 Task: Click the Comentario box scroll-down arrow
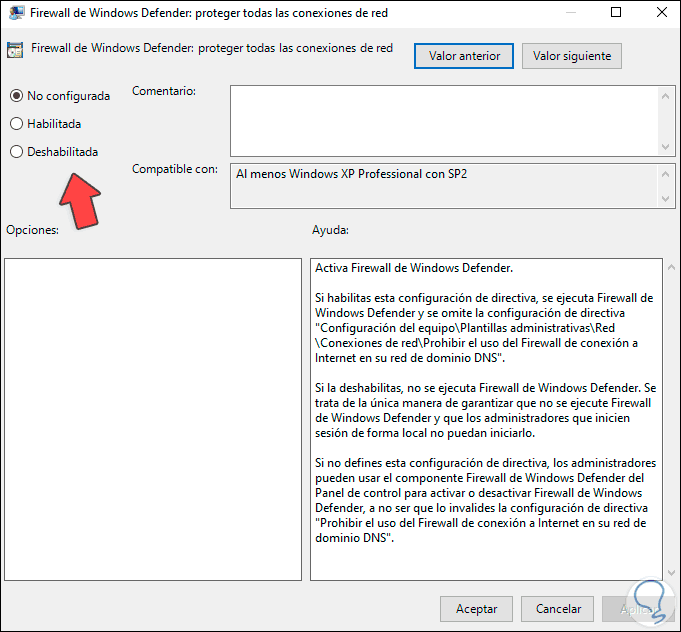point(665,147)
